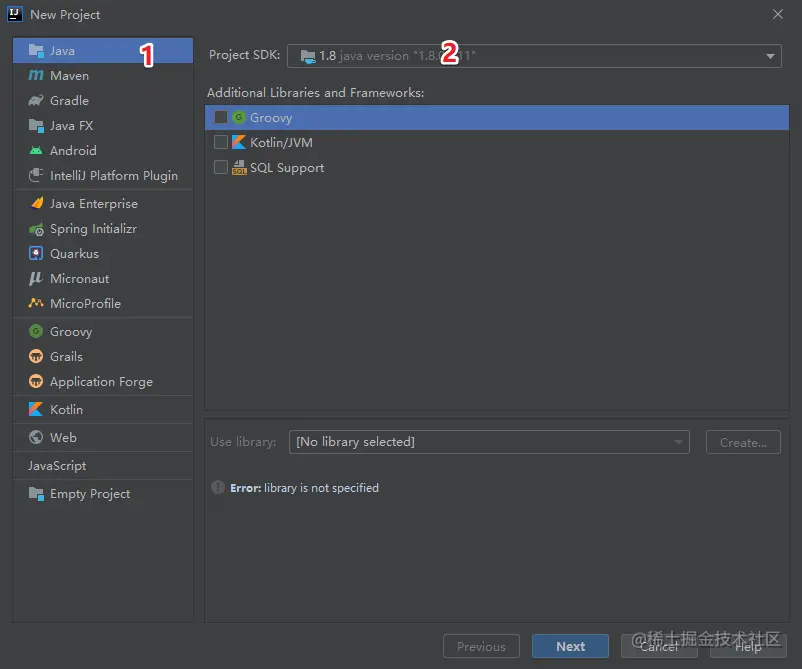The width and height of the screenshot is (802, 669).
Task: Click the Groovy icon in the sidebar
Action: (36, 331)
